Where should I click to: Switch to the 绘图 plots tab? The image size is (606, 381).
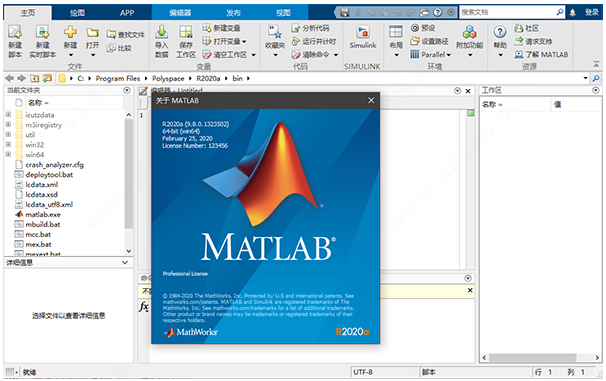(77, 13)
